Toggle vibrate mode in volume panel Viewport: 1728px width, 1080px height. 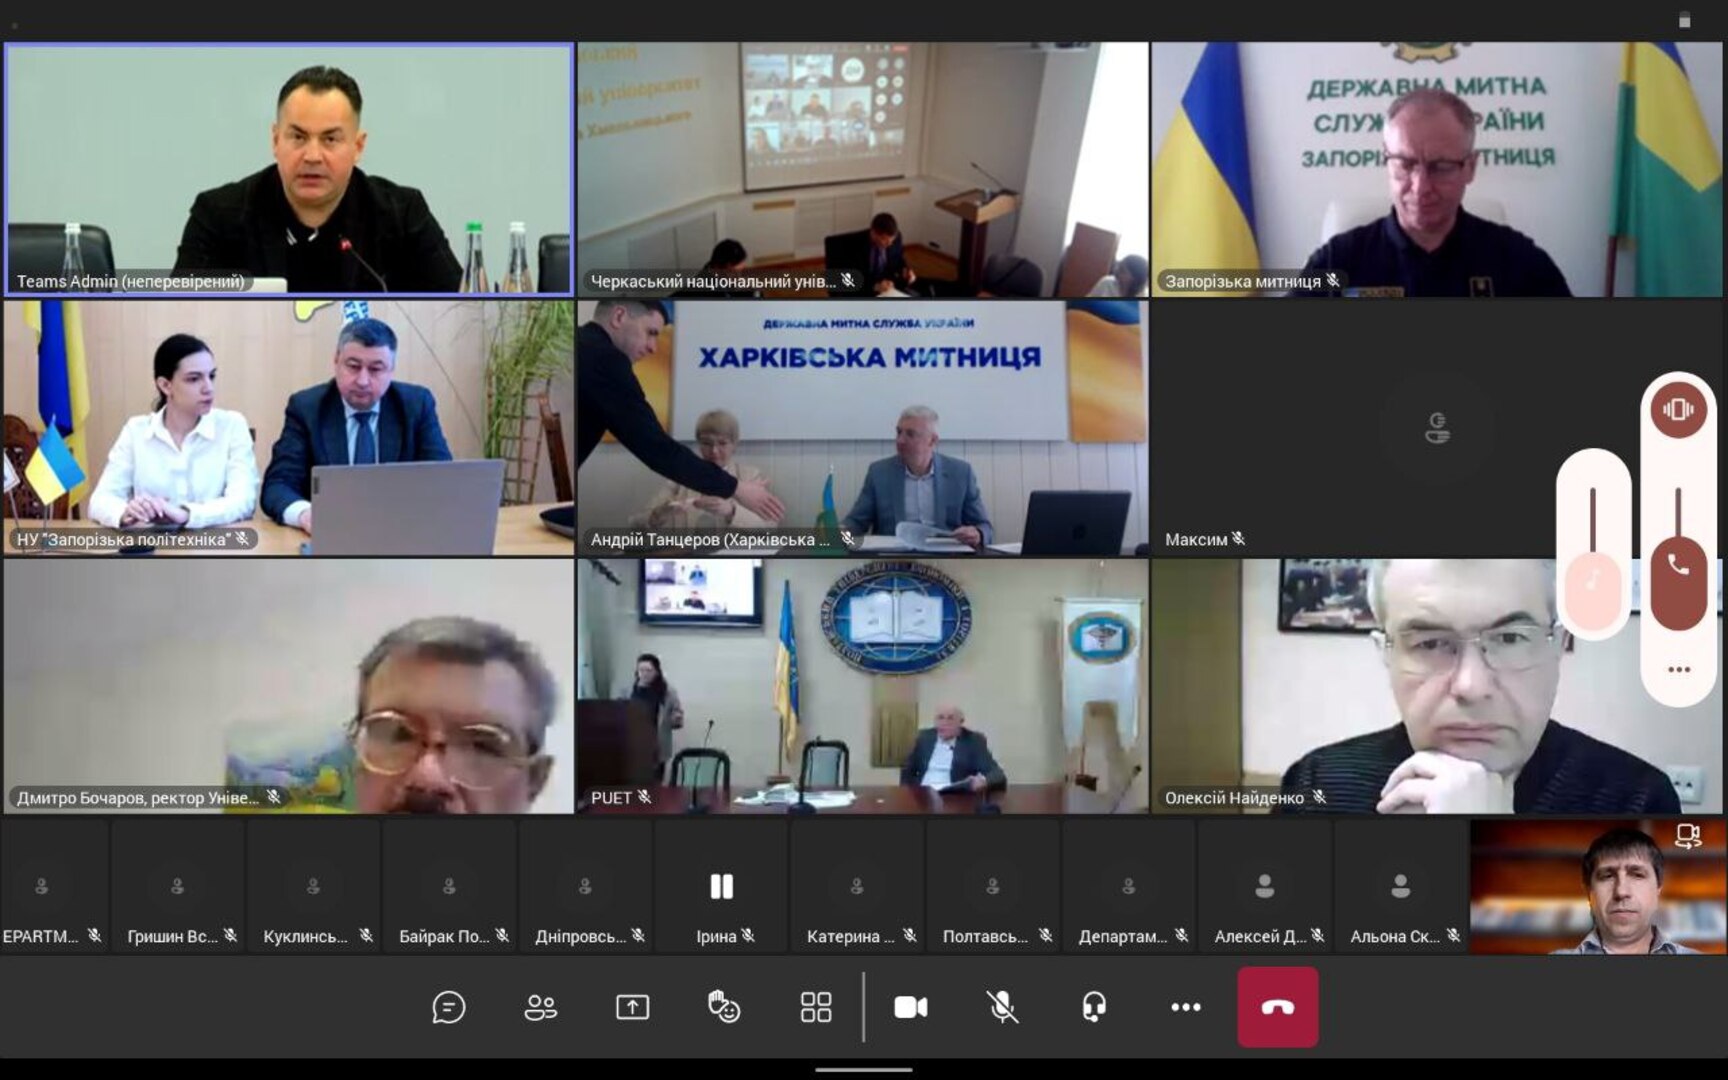1678,410
